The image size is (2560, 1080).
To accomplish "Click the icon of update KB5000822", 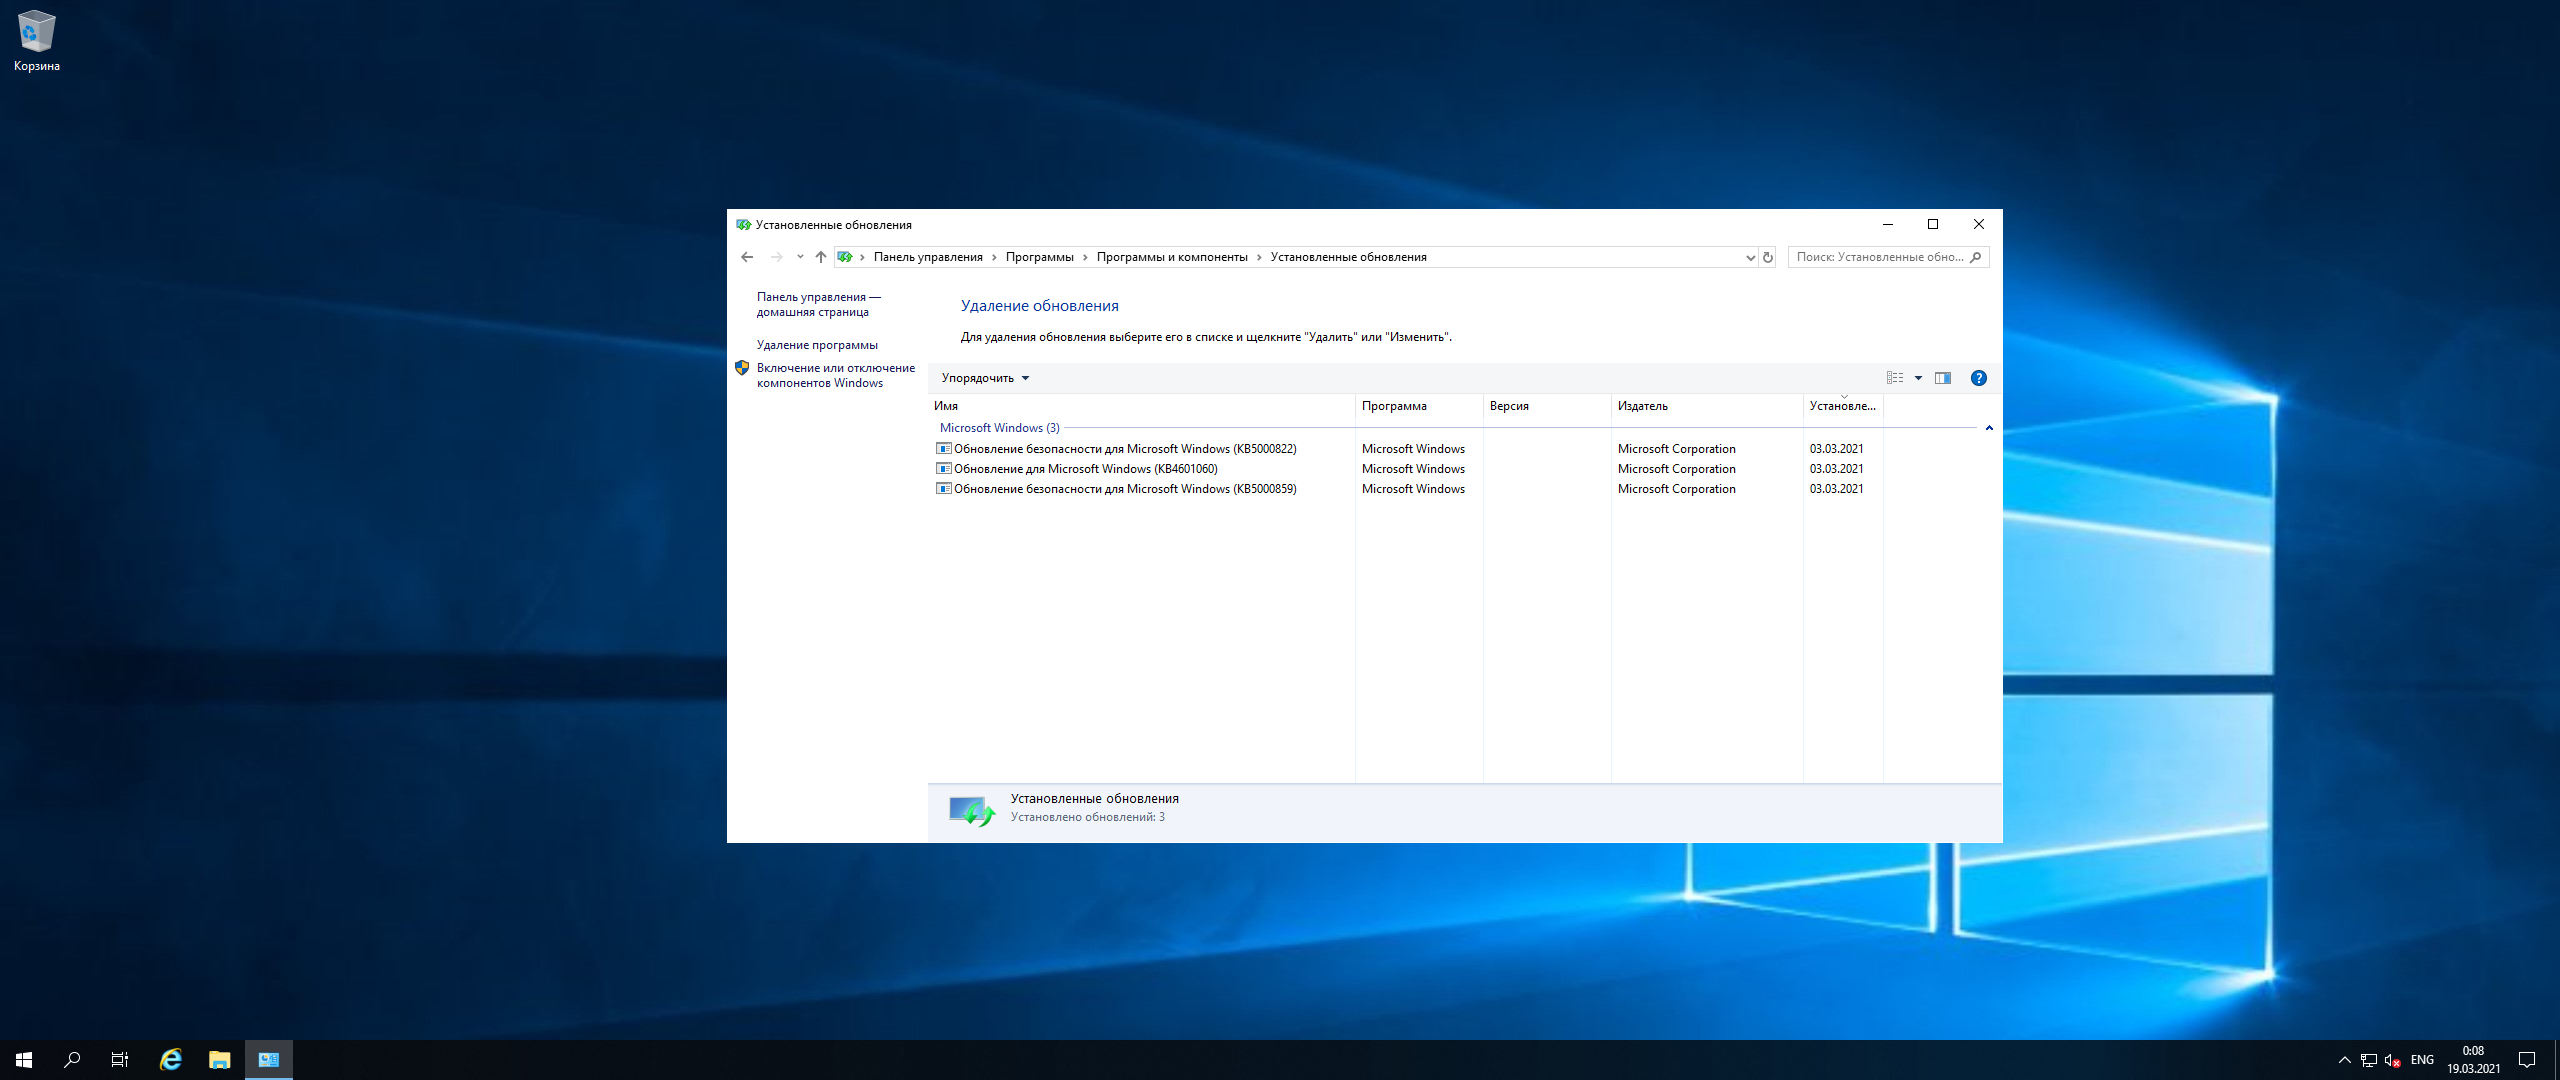I will pos(943,449).
